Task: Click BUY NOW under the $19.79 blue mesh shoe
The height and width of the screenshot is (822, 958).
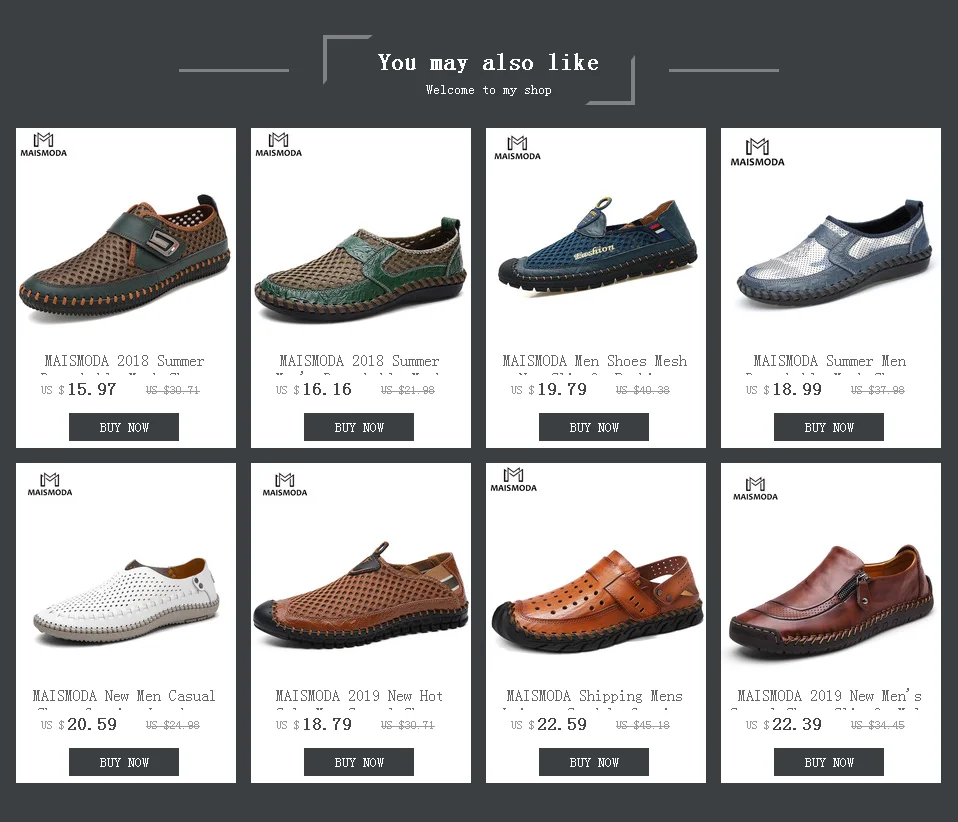Action: tap(594, 427)
